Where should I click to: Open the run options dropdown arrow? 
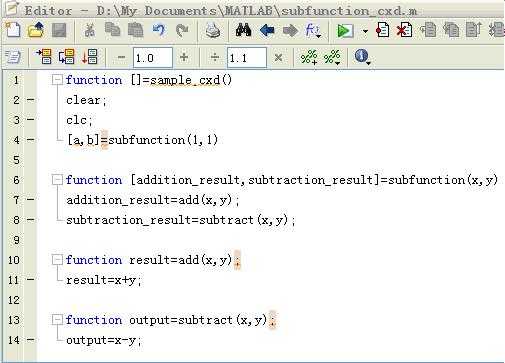click(x=365, y=32)
